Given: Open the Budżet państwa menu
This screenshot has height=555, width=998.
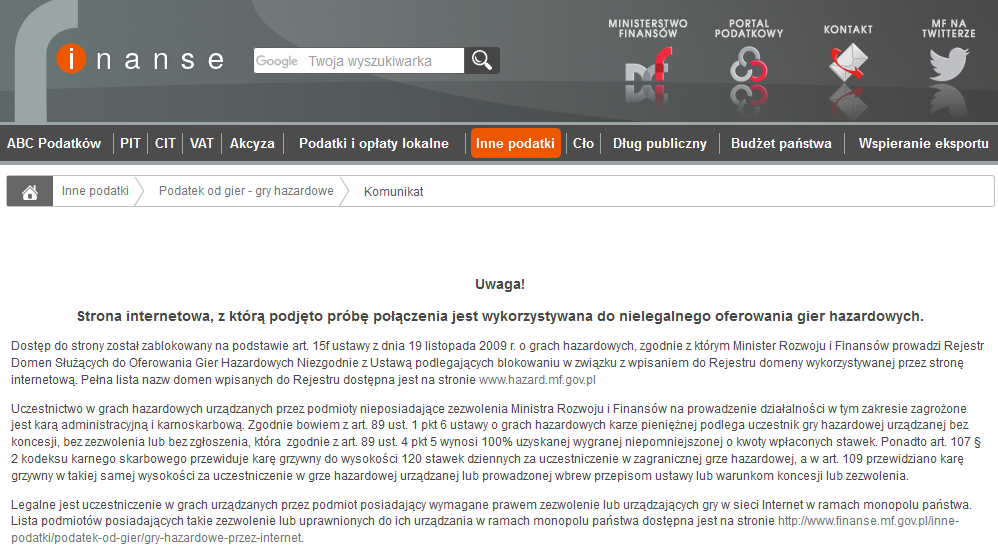Looking at the screenshot, I should coord(781,143).
